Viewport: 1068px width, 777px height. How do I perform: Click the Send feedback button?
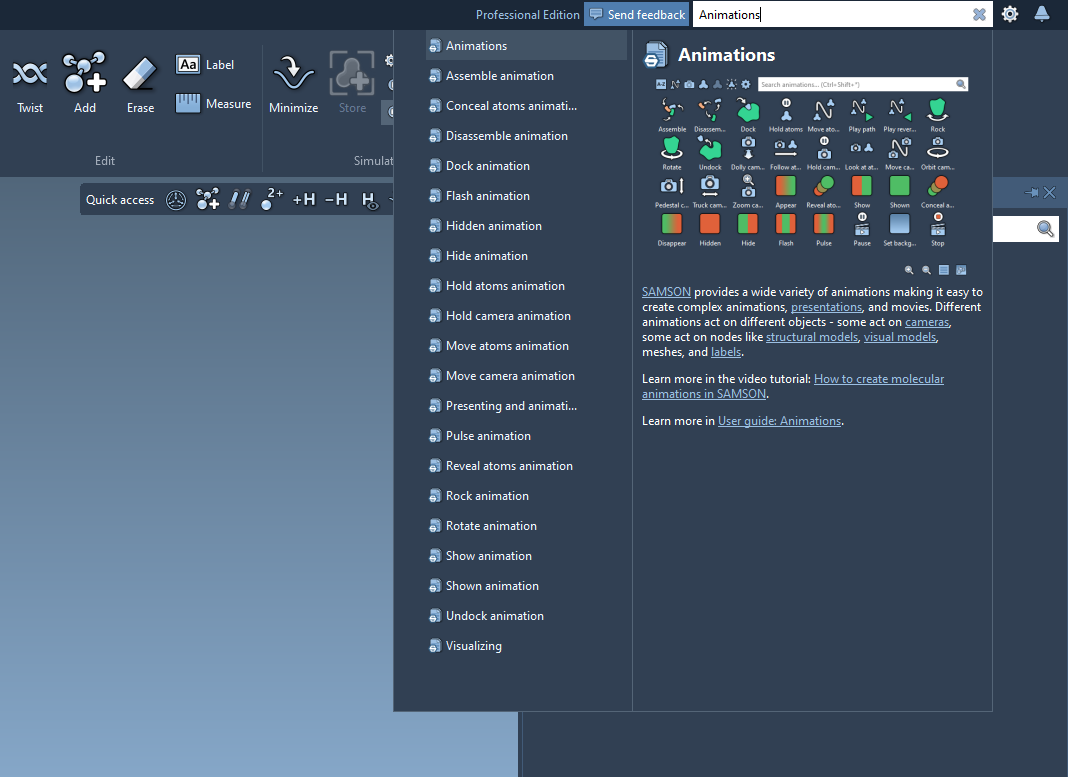pyautogui.click(x=637, y=14)
